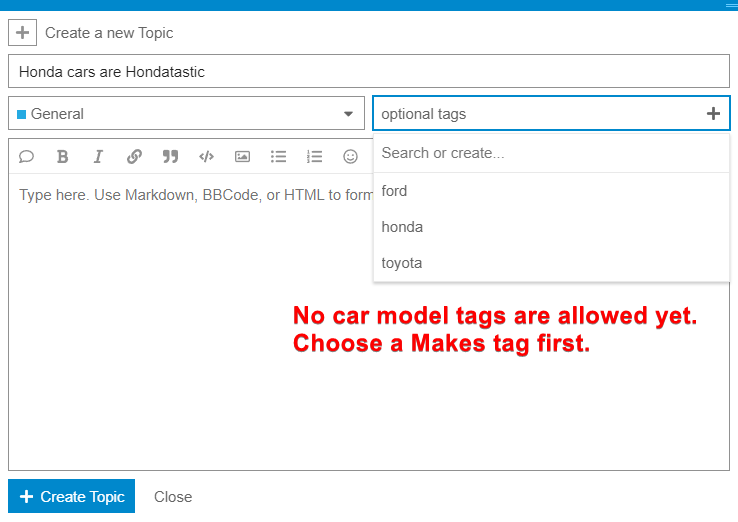Click the plus icon beside Create a new Topic
The image size is (738, 522).
pyautogui.click(x=22, y=32)
